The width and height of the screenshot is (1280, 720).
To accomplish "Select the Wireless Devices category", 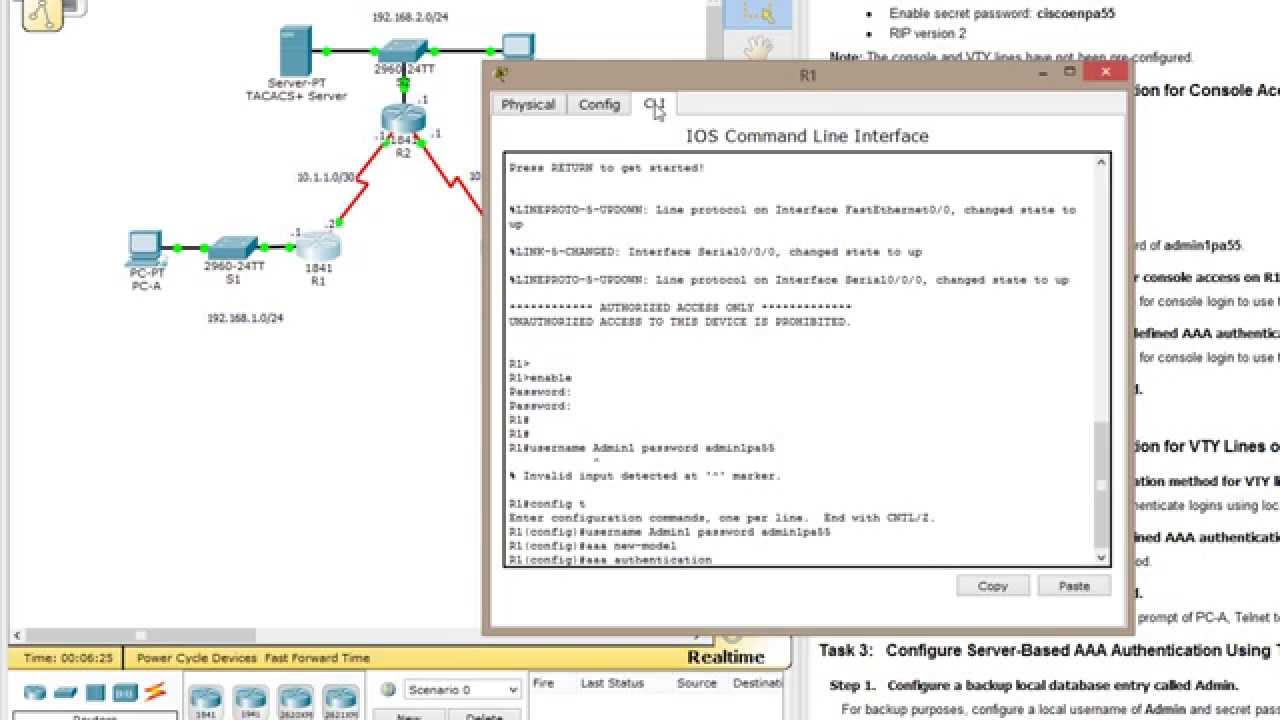I will tap(125, 692).
